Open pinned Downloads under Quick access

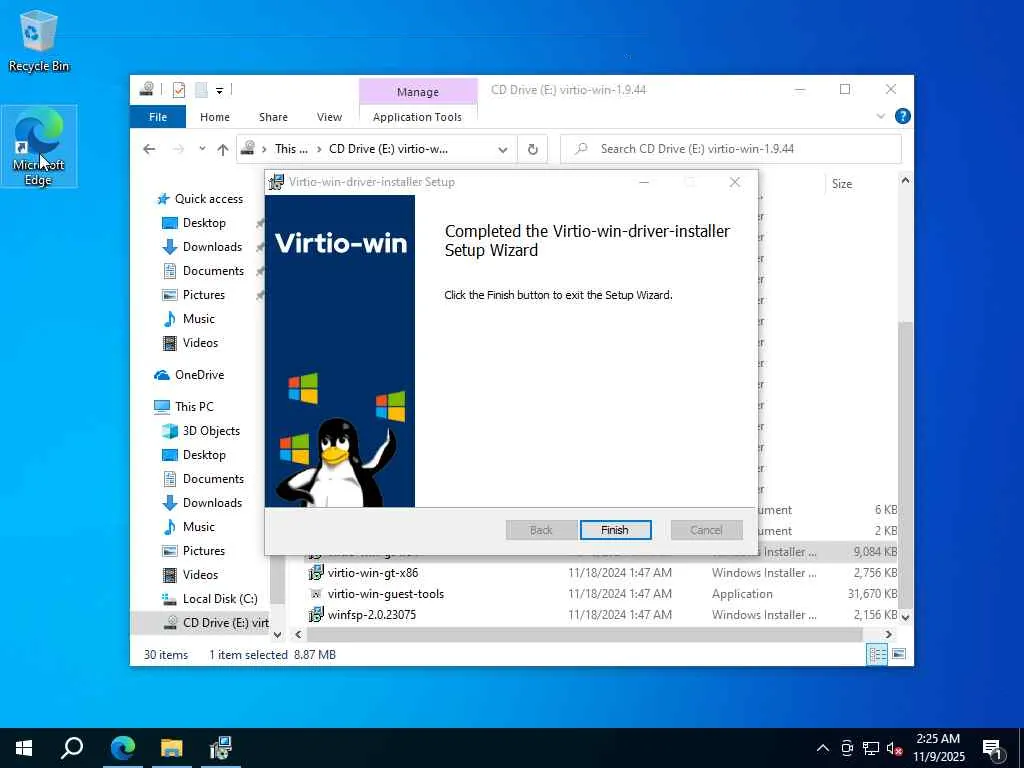click(x=212, y=247)
